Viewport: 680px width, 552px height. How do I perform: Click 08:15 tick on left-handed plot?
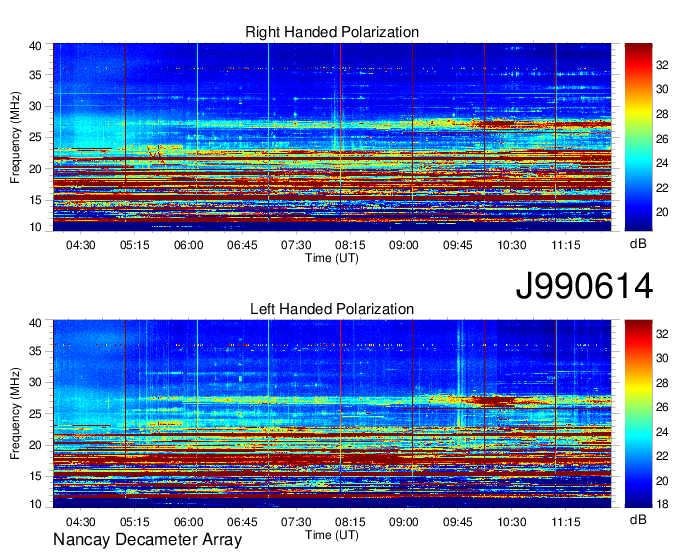pos(350,522)
